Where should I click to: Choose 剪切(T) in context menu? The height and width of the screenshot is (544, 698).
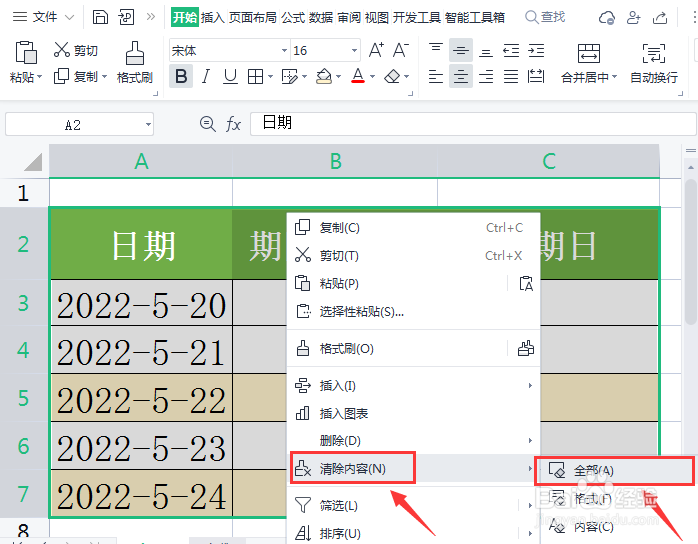pos(413,256)
